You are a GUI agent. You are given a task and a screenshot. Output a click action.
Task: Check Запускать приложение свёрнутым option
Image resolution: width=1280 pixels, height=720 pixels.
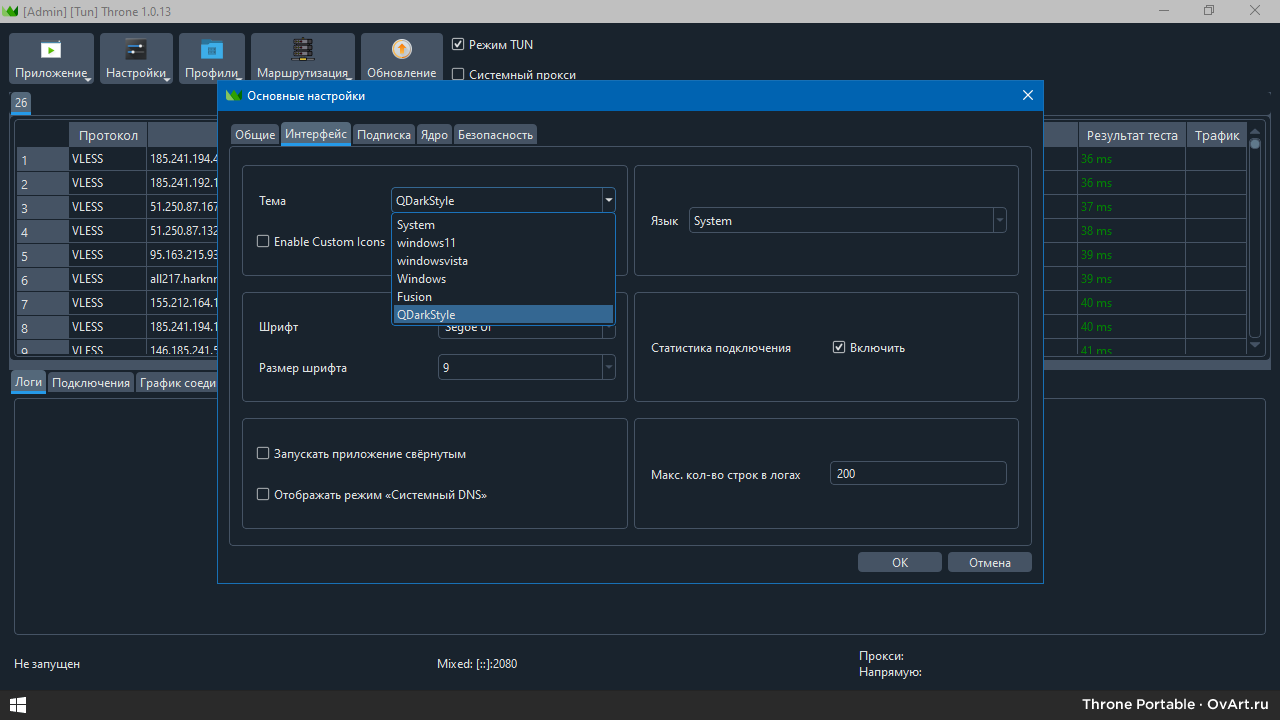(x=264, y=454)
